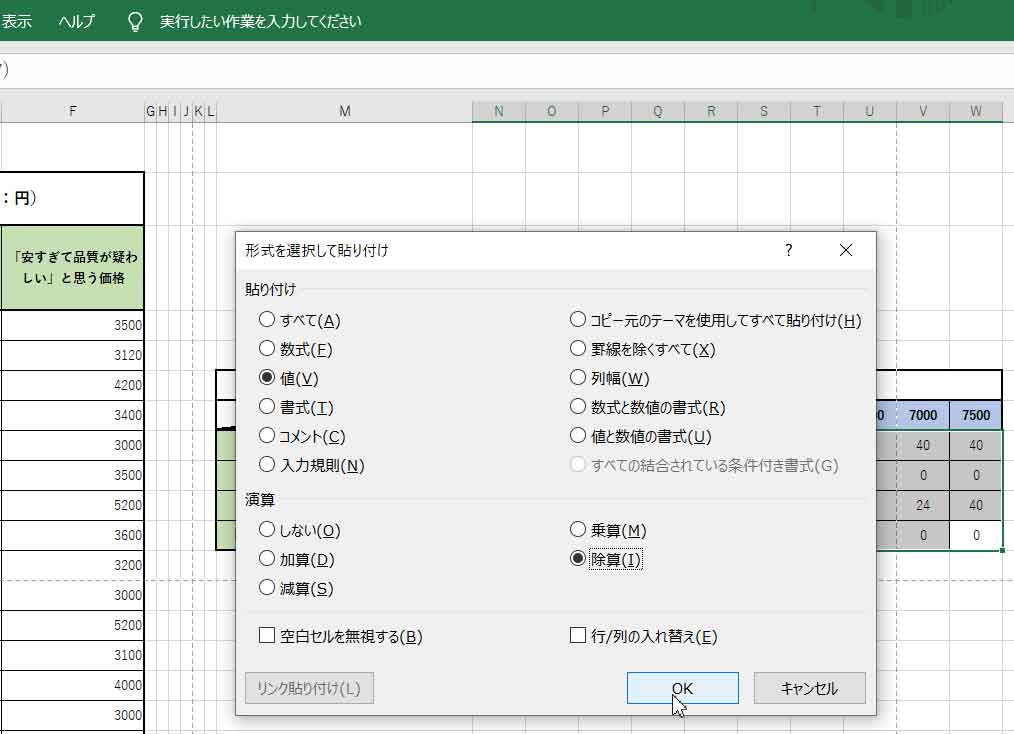1014x734 pixels.
Task: Select the 乗算 operation
Action: [x=578, y=529]
